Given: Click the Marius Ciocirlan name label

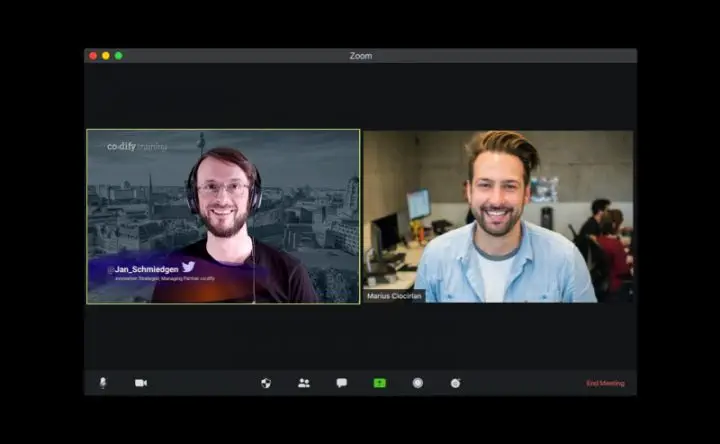Looking at the screenshot, I should (394, 296).
